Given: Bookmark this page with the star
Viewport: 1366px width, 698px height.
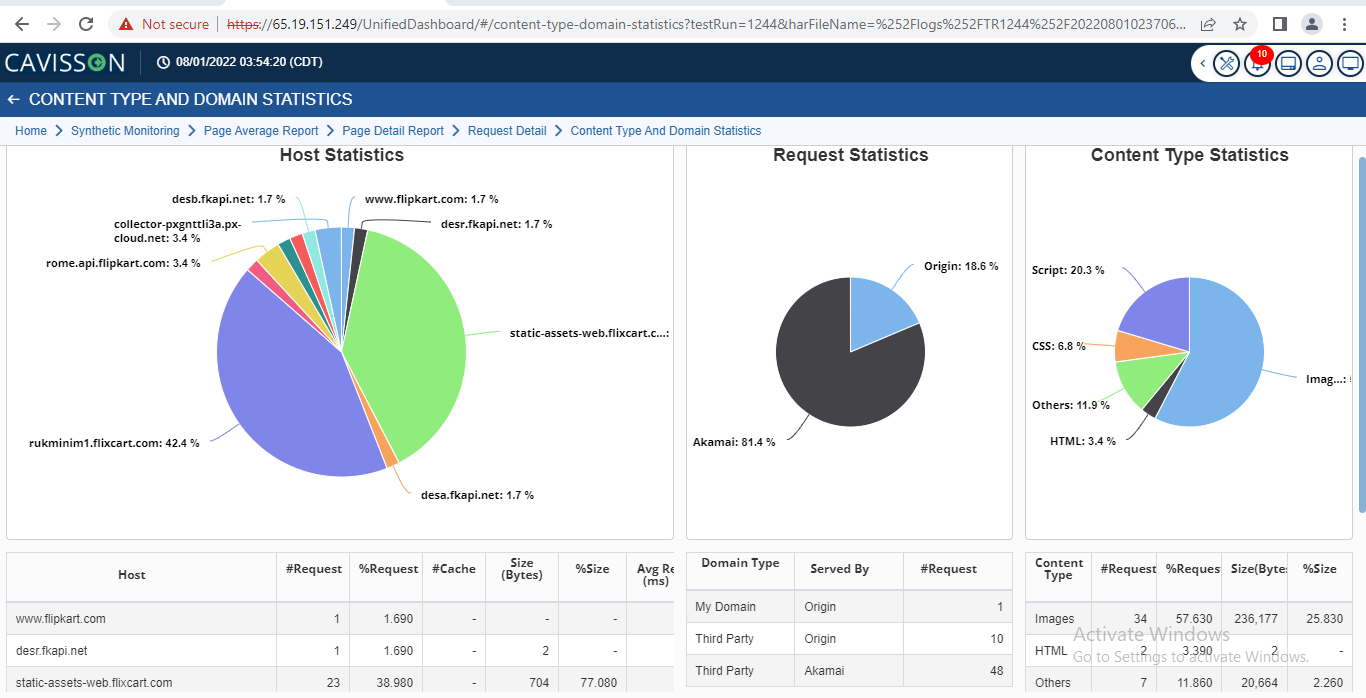Looking at the screenshot, I should 1240,24.
